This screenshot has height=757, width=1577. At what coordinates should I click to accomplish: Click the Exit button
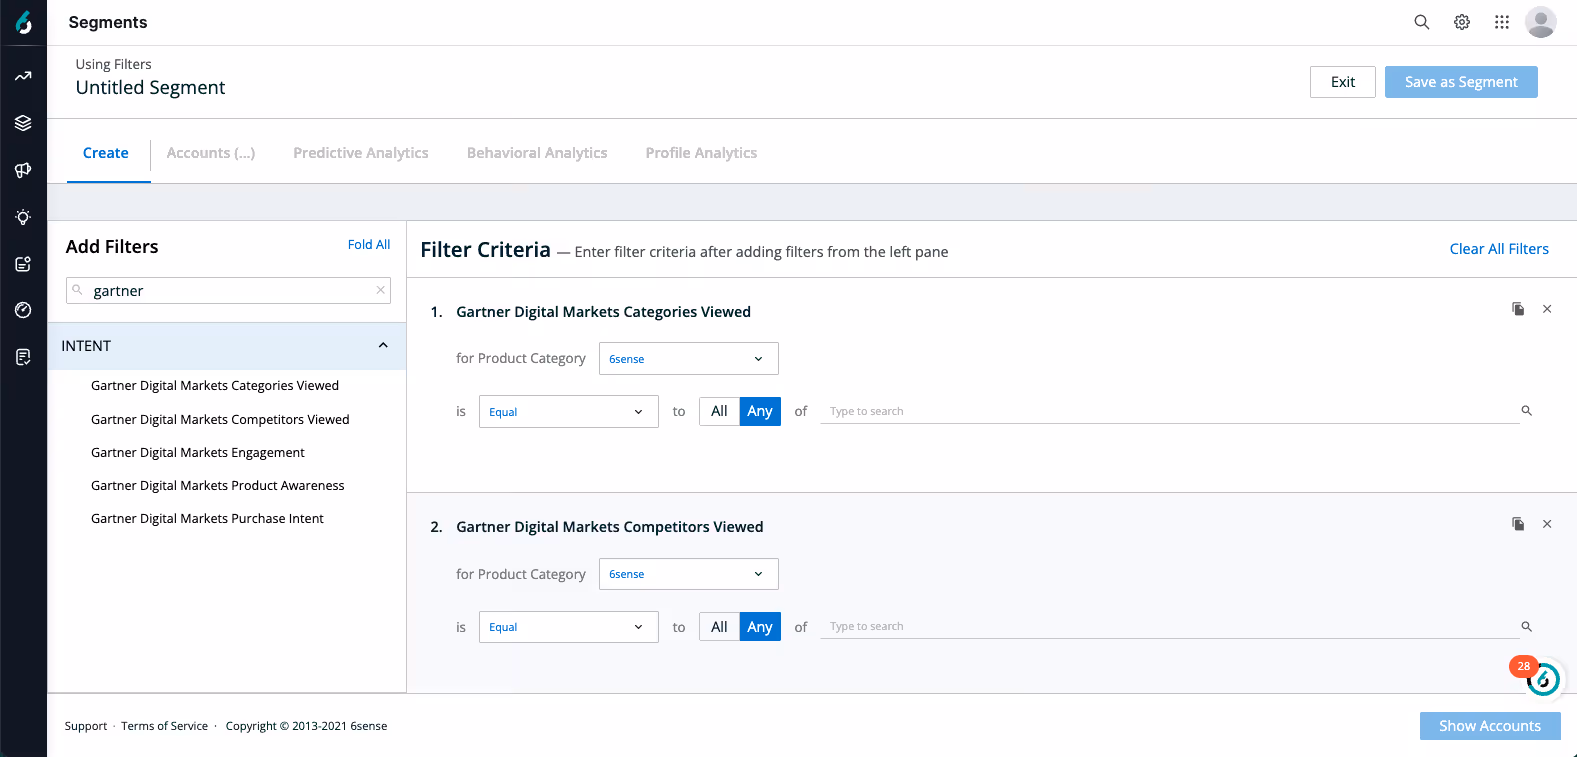tap(1343, 82)
